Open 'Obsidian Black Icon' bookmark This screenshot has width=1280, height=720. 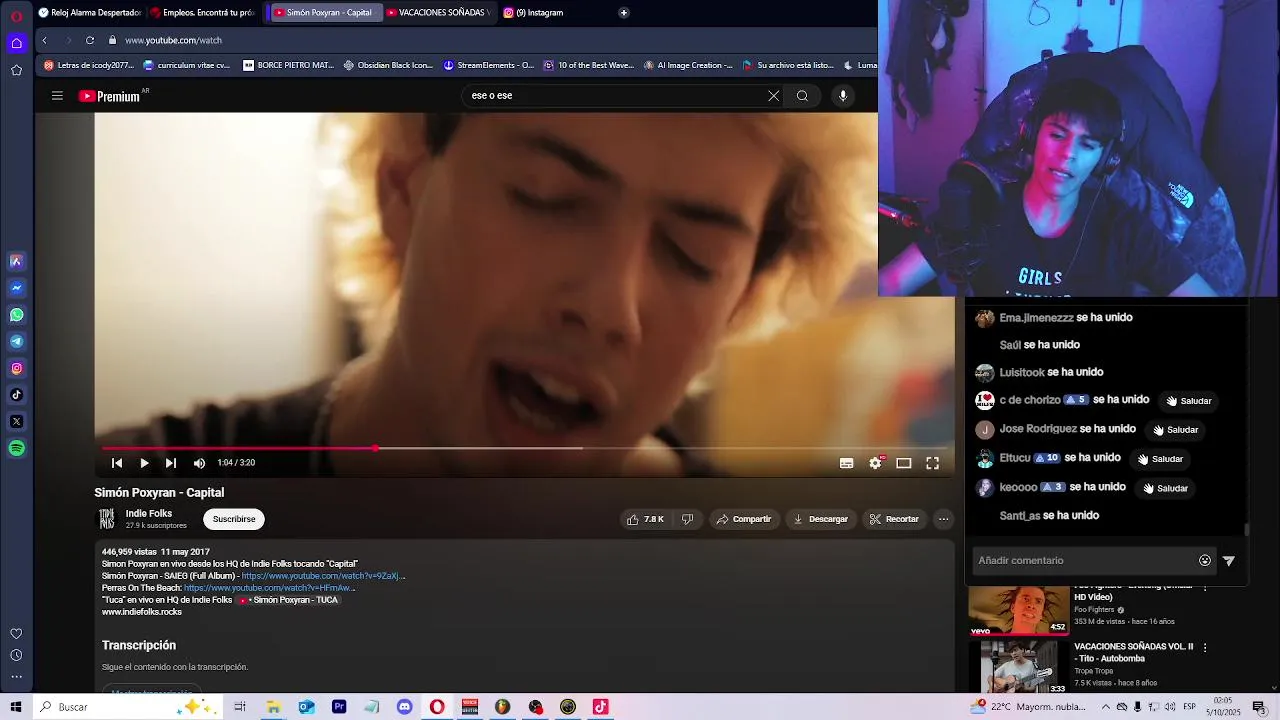(388, 65)
